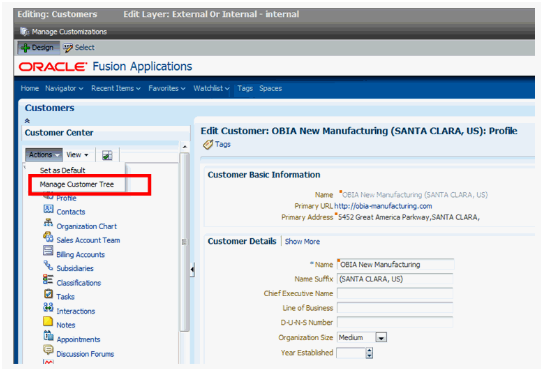Click the toolbar icon beside View menu

click(107, 155)
